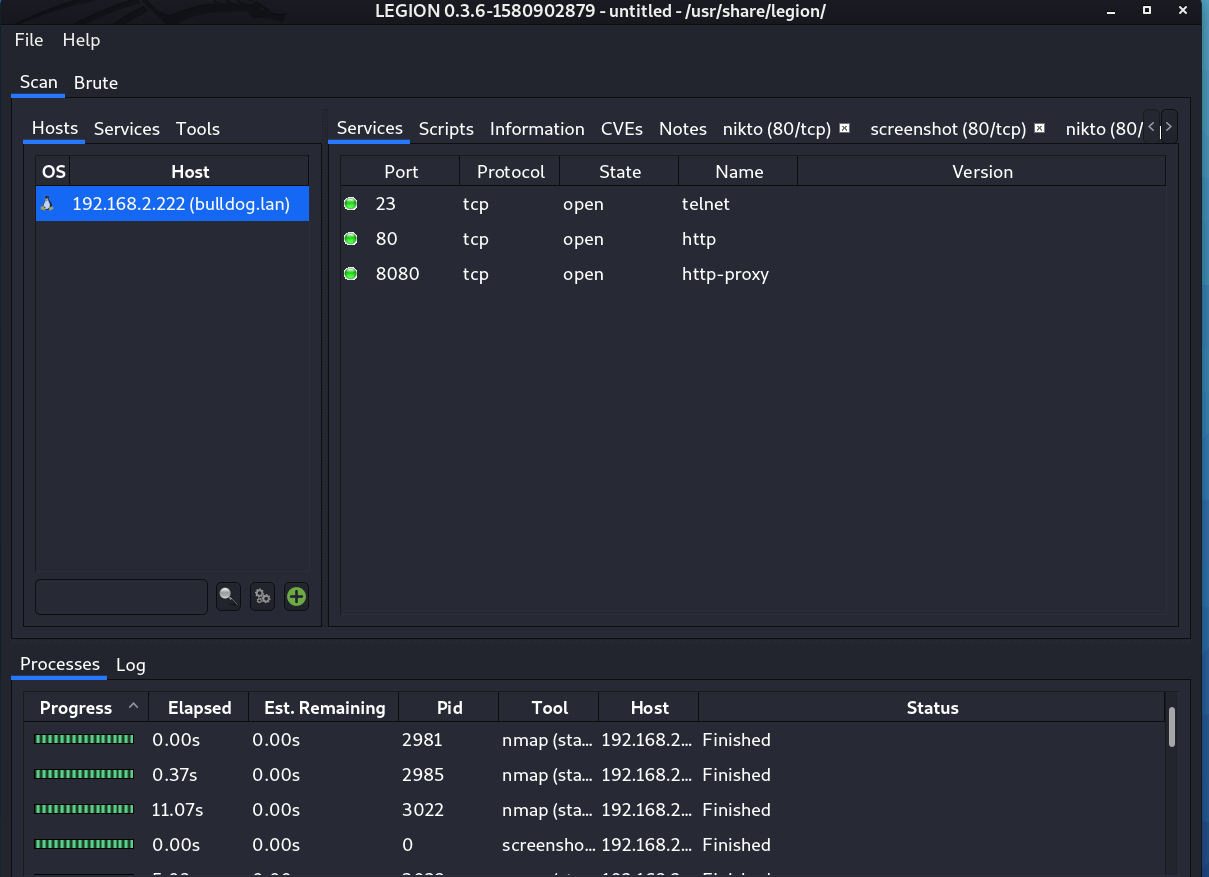
Task: Open the File menu
Action: point(29,40)
